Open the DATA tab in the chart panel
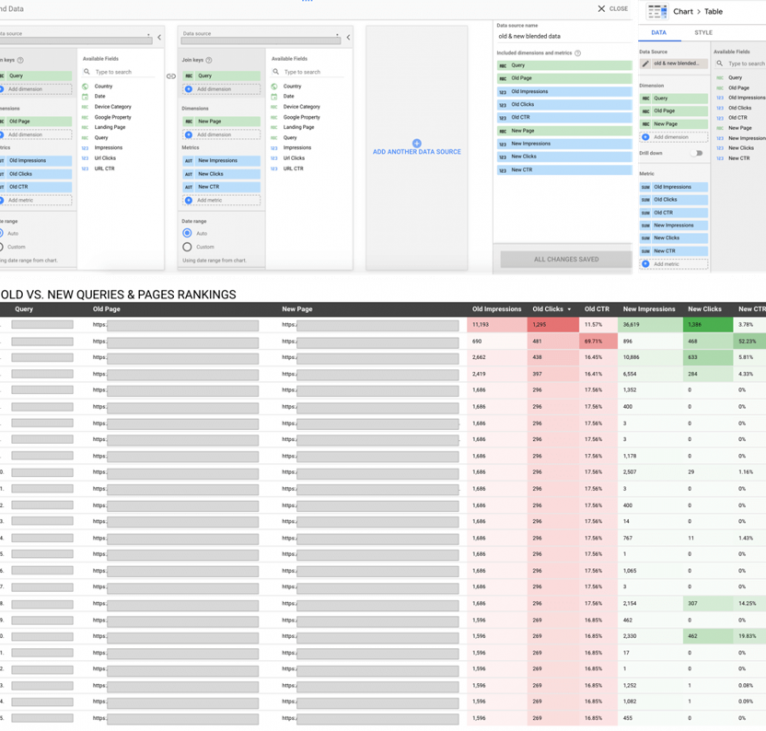This screenshot has width=766, height=731. pos(659,32)
